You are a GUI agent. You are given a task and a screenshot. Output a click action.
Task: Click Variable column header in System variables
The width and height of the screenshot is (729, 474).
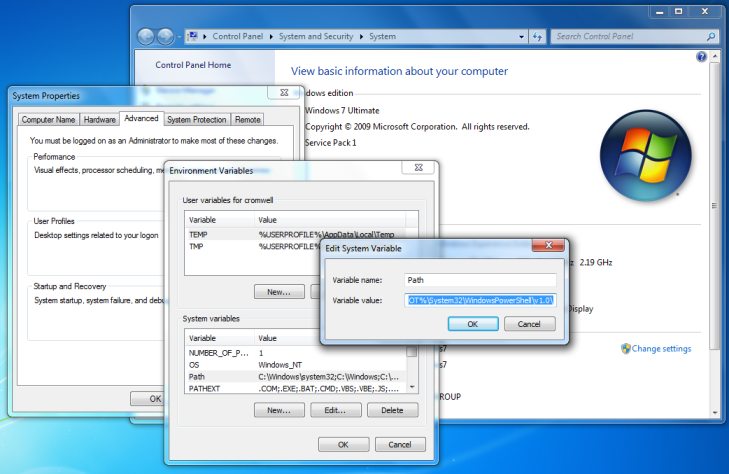pos(220,338)
